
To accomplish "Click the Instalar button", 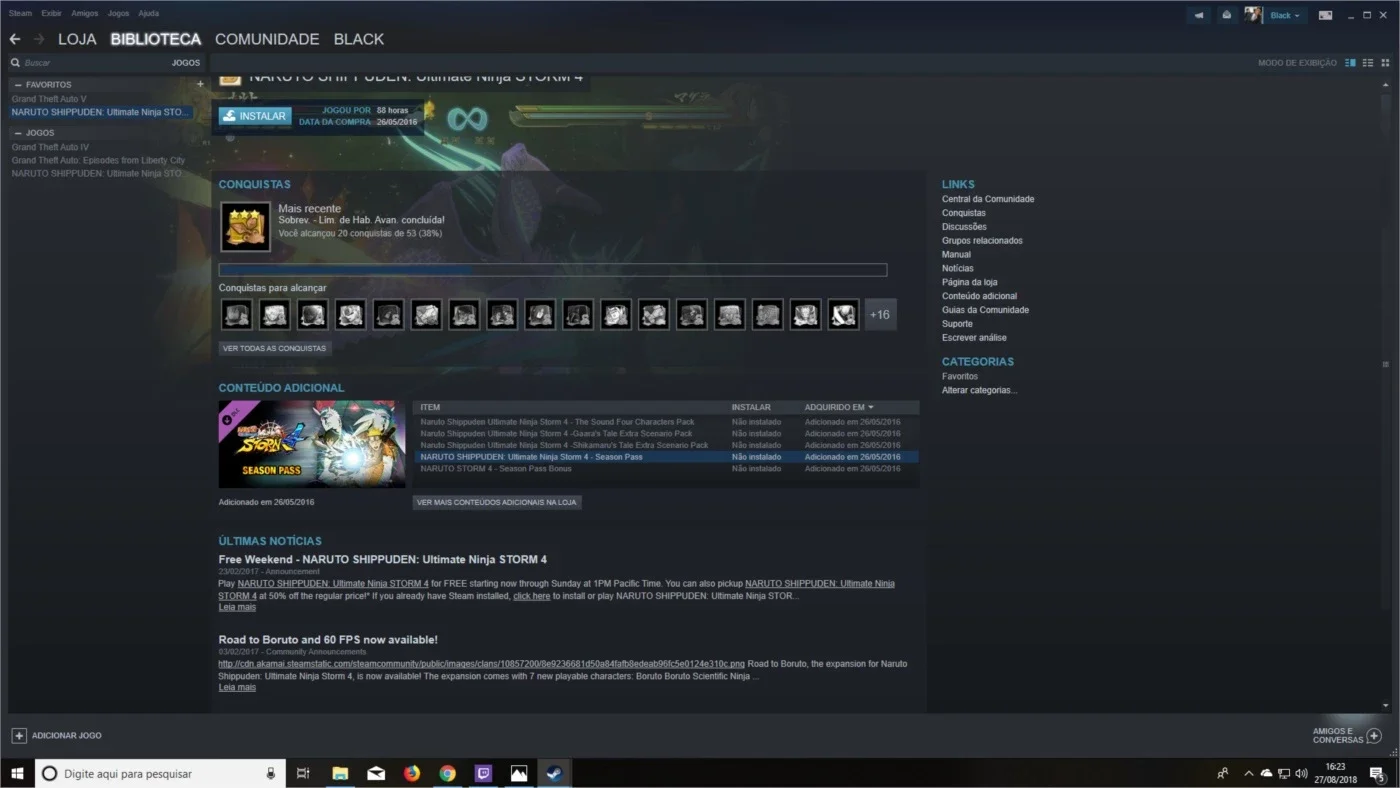I will coord(255,116).
